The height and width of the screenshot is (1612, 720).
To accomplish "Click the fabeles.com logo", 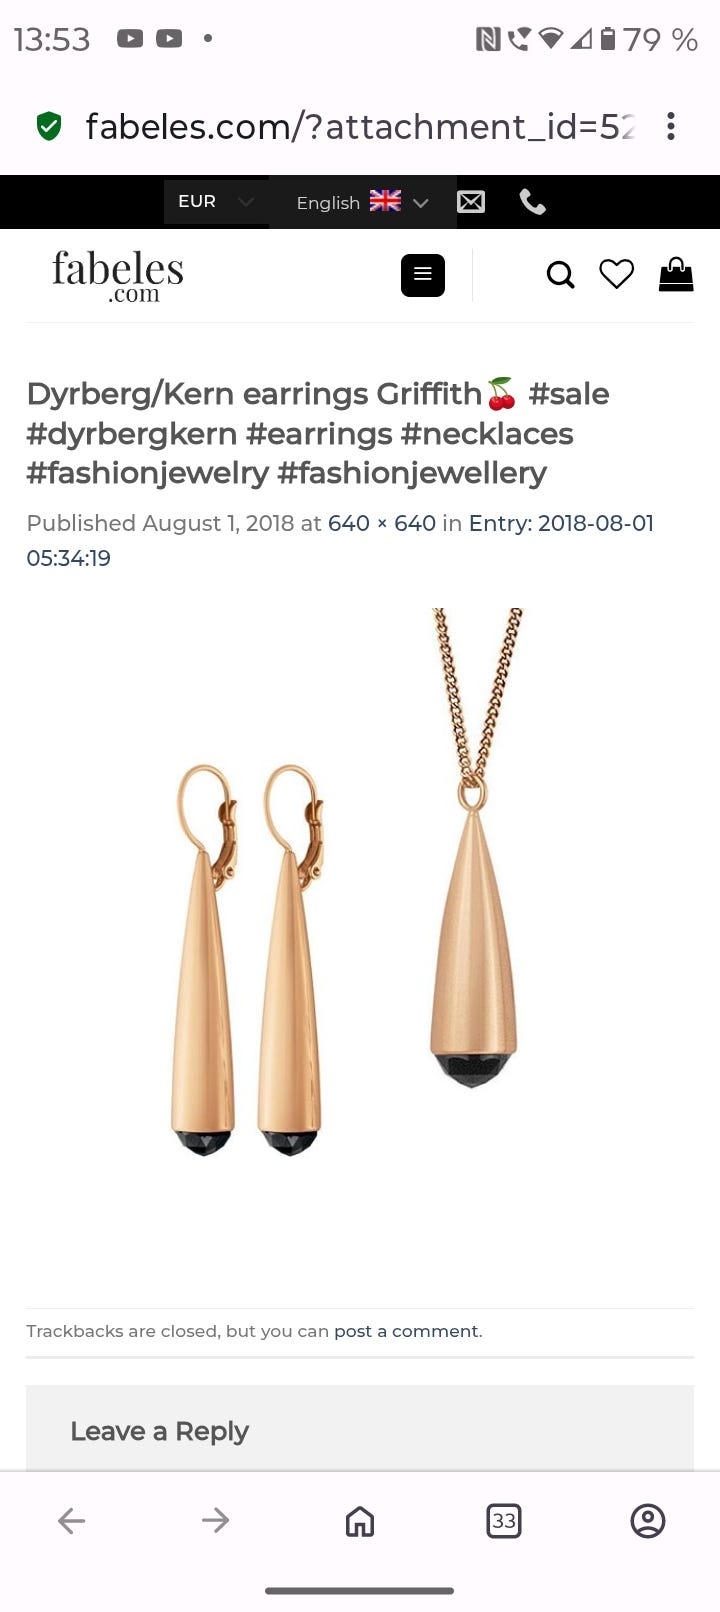I will click(118, 275).
